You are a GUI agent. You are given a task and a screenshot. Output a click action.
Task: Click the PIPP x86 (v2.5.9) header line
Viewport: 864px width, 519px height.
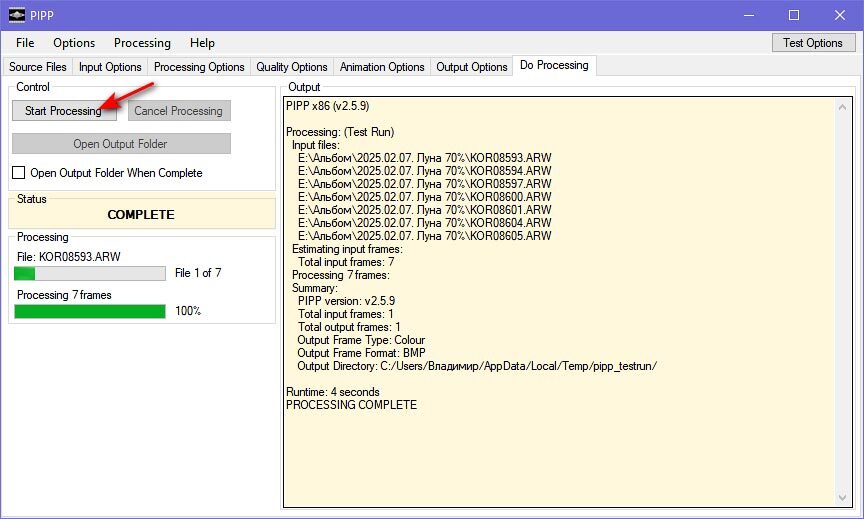327,106
